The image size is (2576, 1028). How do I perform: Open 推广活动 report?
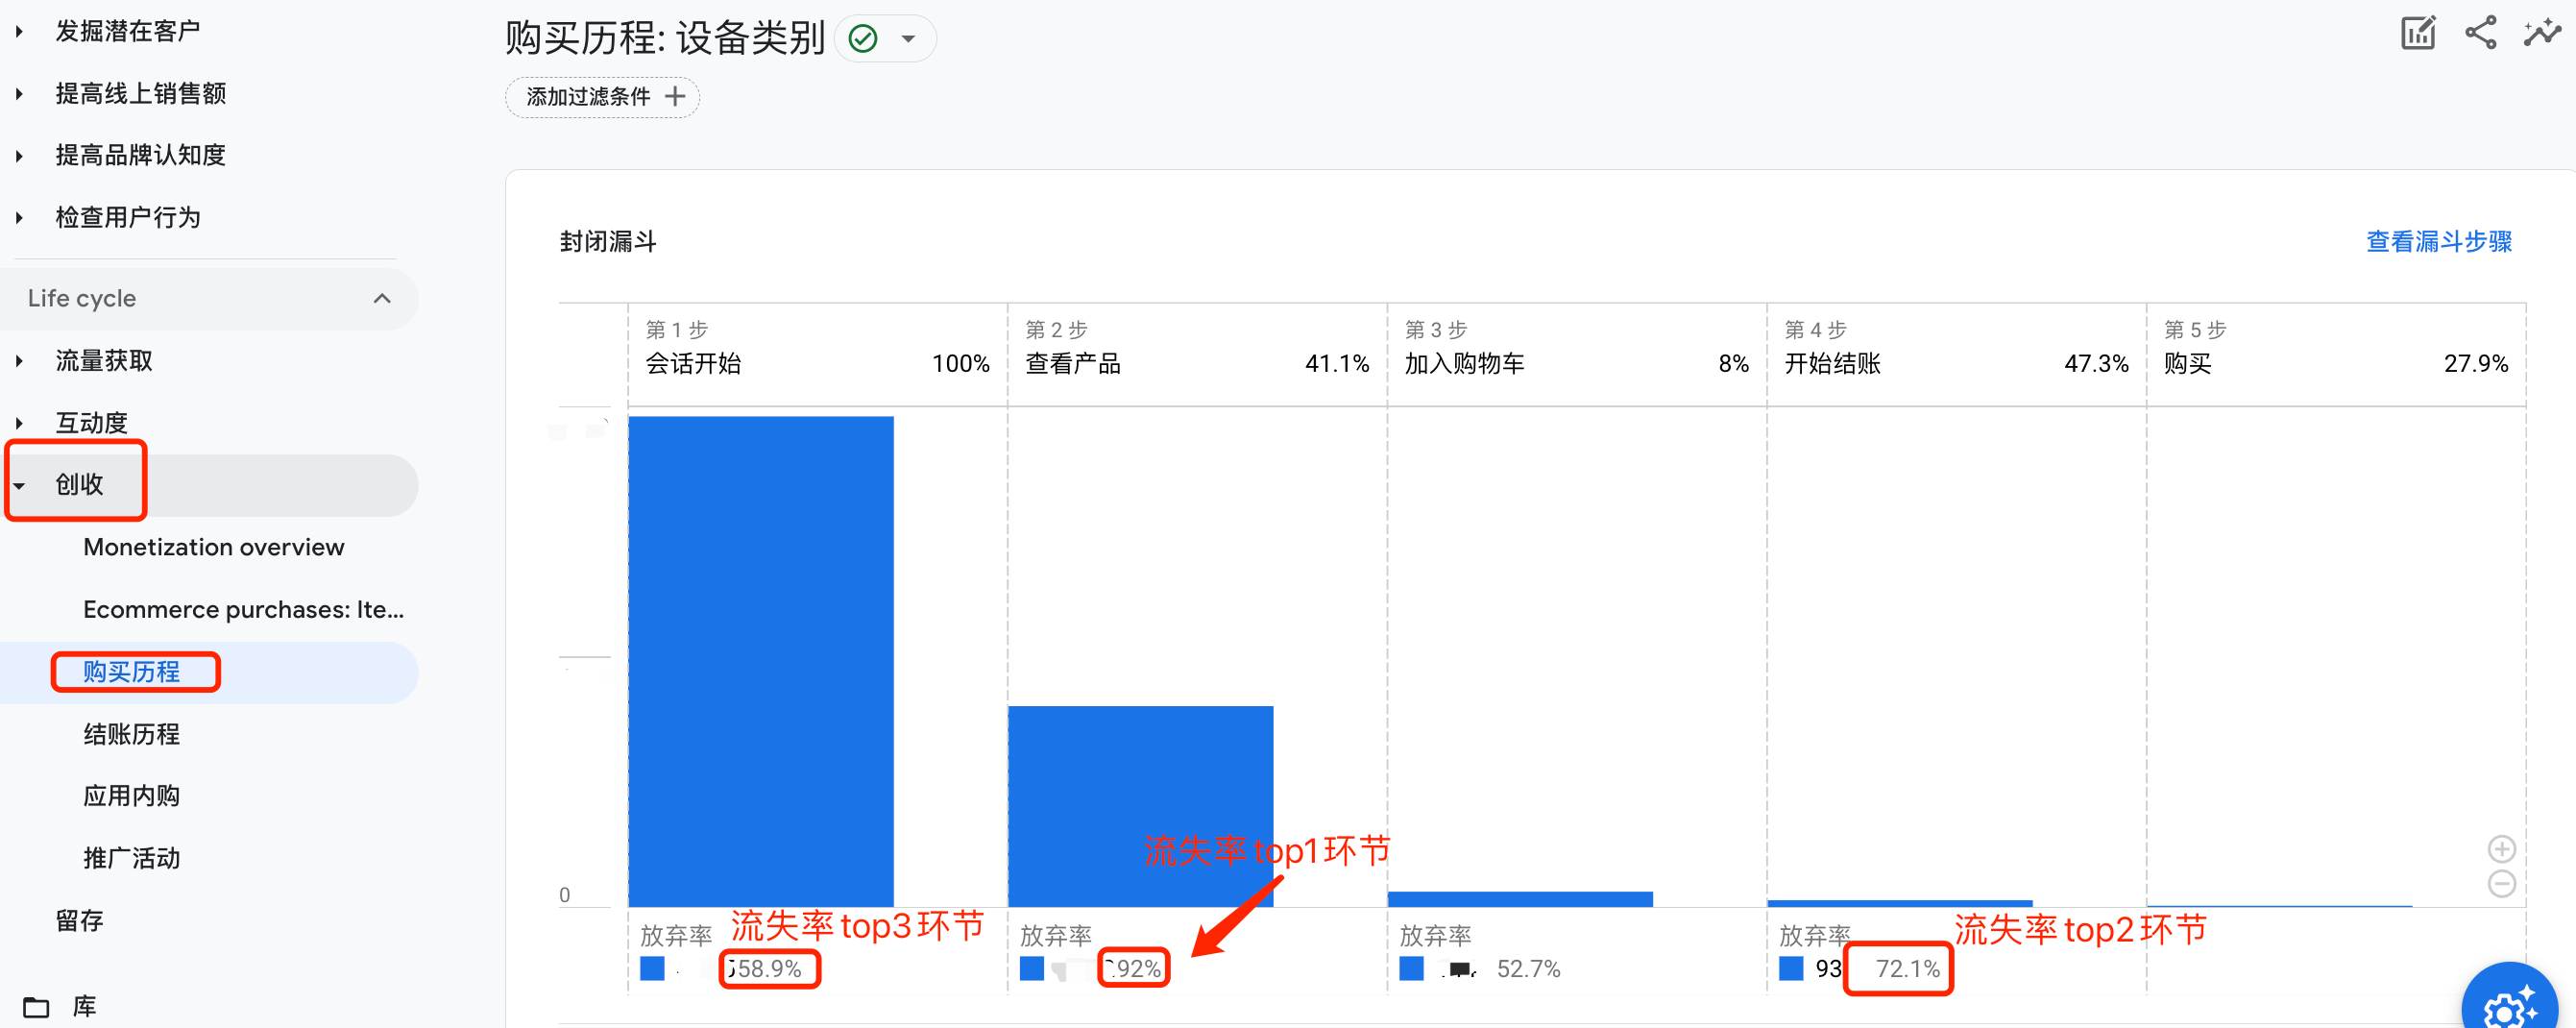(132, 858)
